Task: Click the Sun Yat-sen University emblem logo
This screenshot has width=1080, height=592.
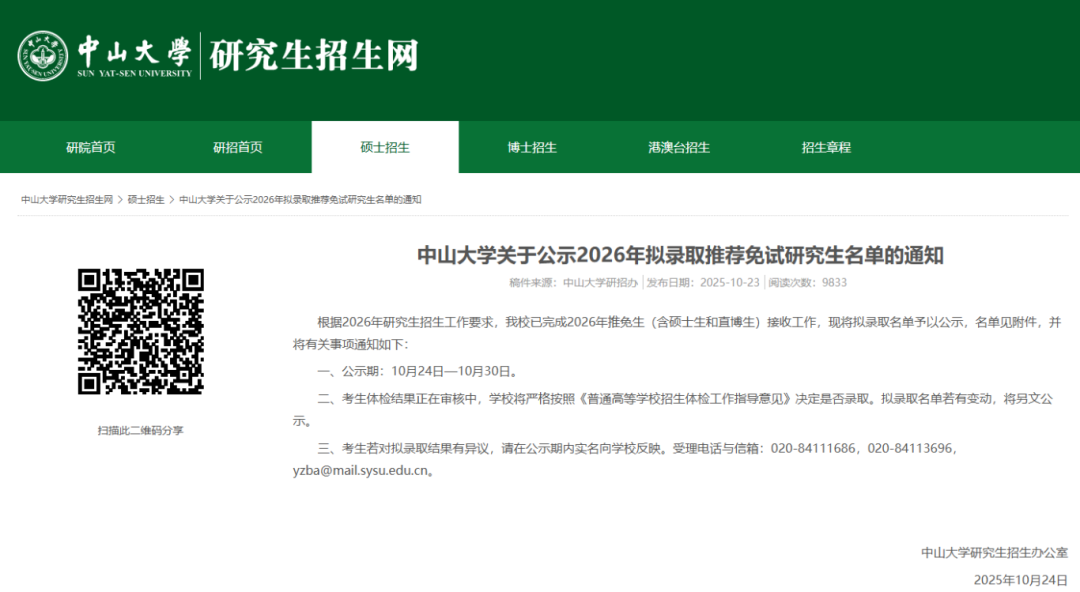Action: 43,56
